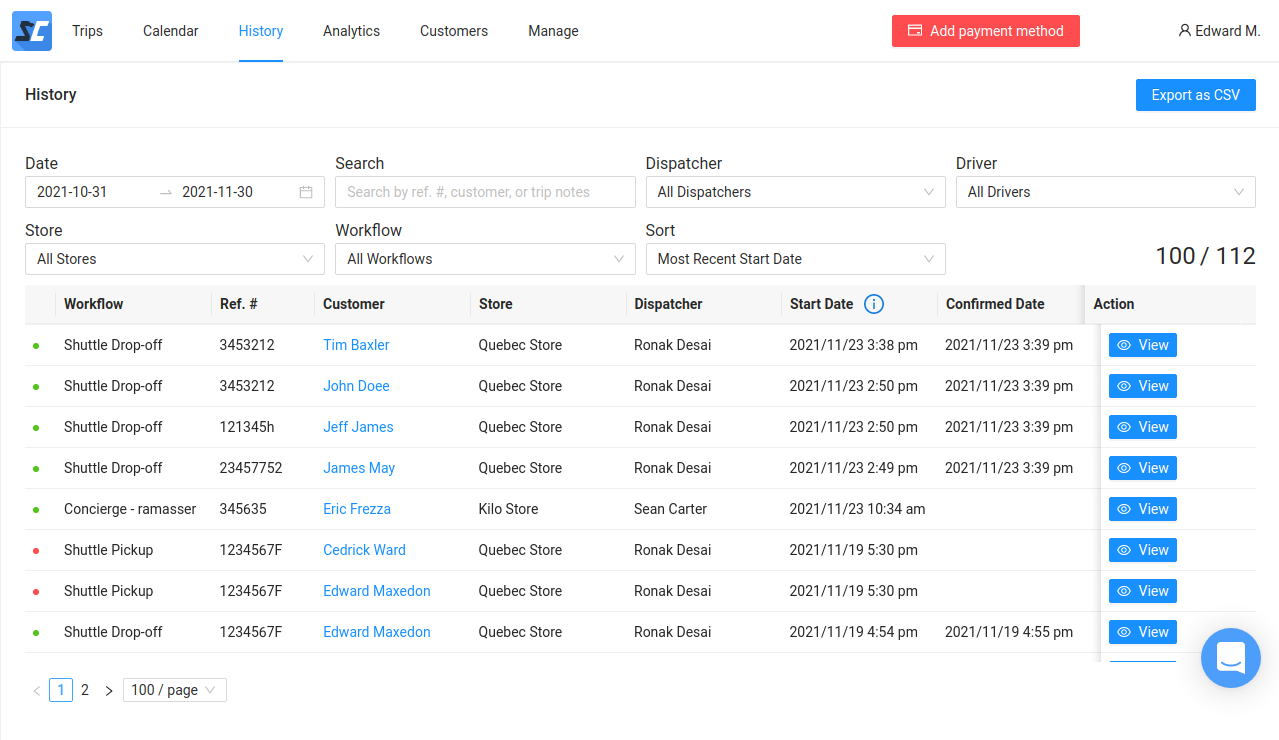Click the card icon on Add payment method
1279x740 pixels.
point(914,31)
